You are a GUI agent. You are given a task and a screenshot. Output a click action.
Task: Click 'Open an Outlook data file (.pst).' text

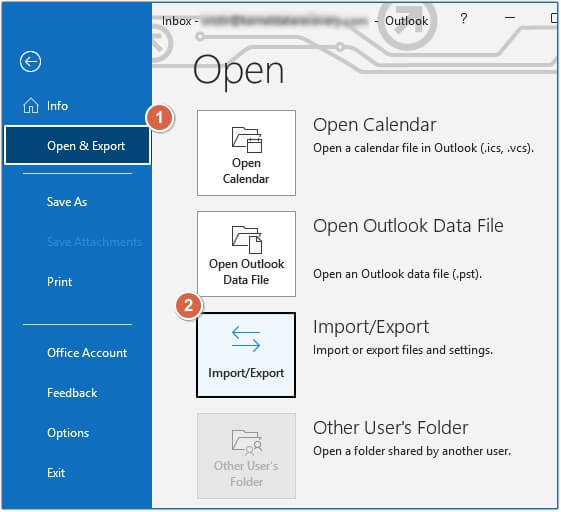point(397,274)
